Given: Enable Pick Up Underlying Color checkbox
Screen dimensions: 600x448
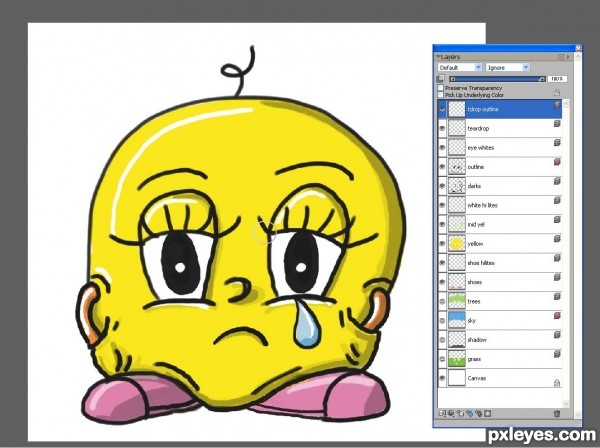Looking at the screenshot, I should [440, 94].
